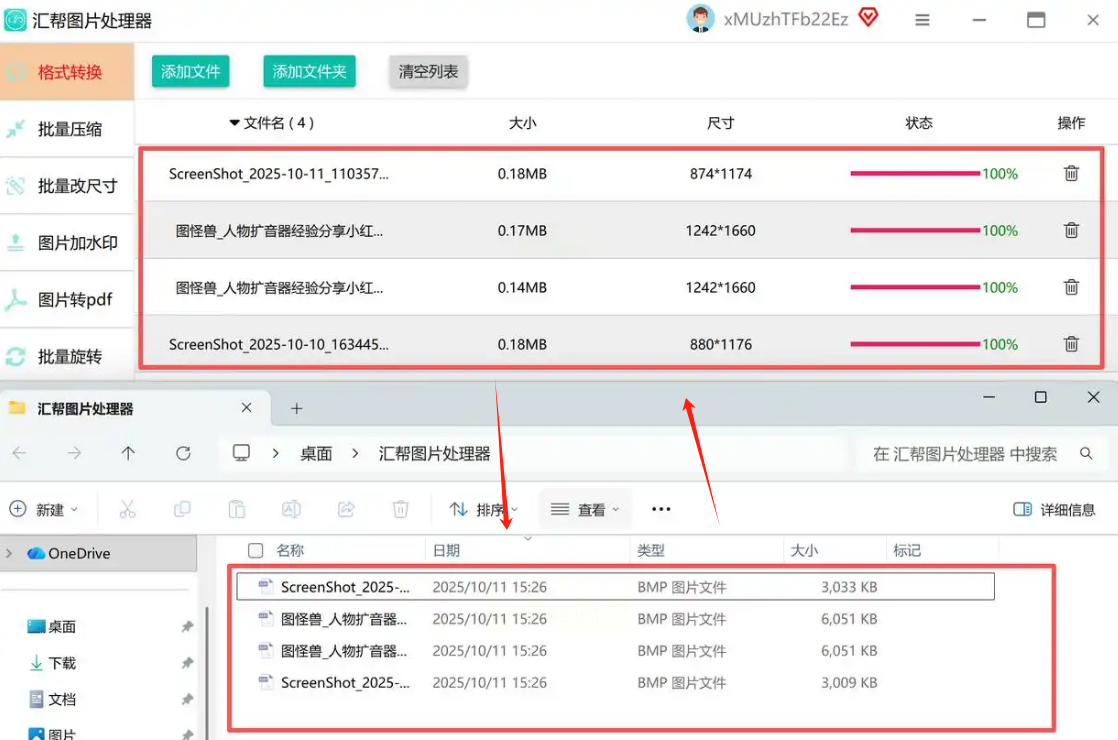The width and height of the screenshot is (1118, 740).
Task: Open the hamburger menu in 汇帮 title bar
Action: pyautogui.click(x=922, y=20)
